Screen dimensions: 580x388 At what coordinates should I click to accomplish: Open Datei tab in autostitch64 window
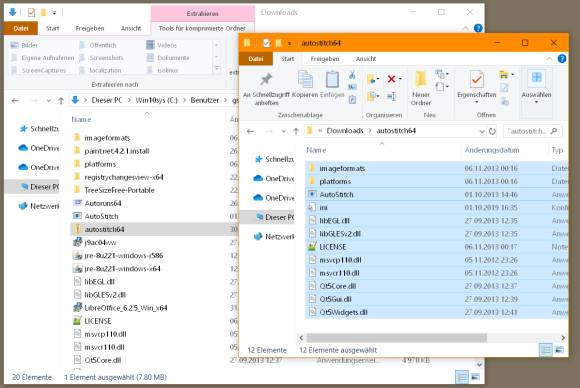click(256, 59)
